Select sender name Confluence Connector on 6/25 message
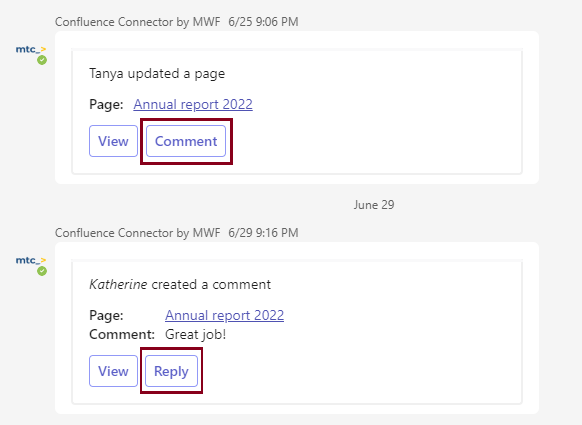Viewport: 582px width, 425px height. (138, 22)
